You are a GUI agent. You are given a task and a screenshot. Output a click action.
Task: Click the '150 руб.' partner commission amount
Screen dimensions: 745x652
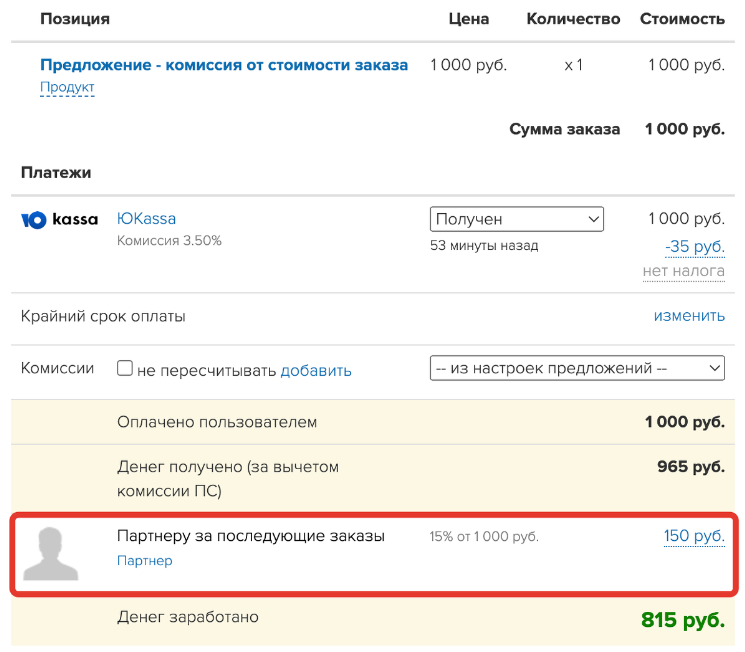(694, 536)
